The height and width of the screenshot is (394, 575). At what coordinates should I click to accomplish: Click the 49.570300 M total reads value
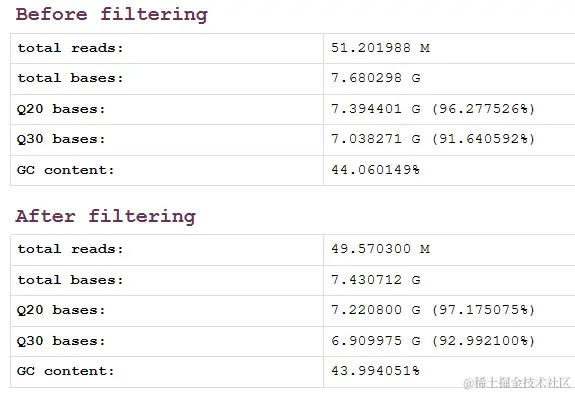click(x=380, y=249)
